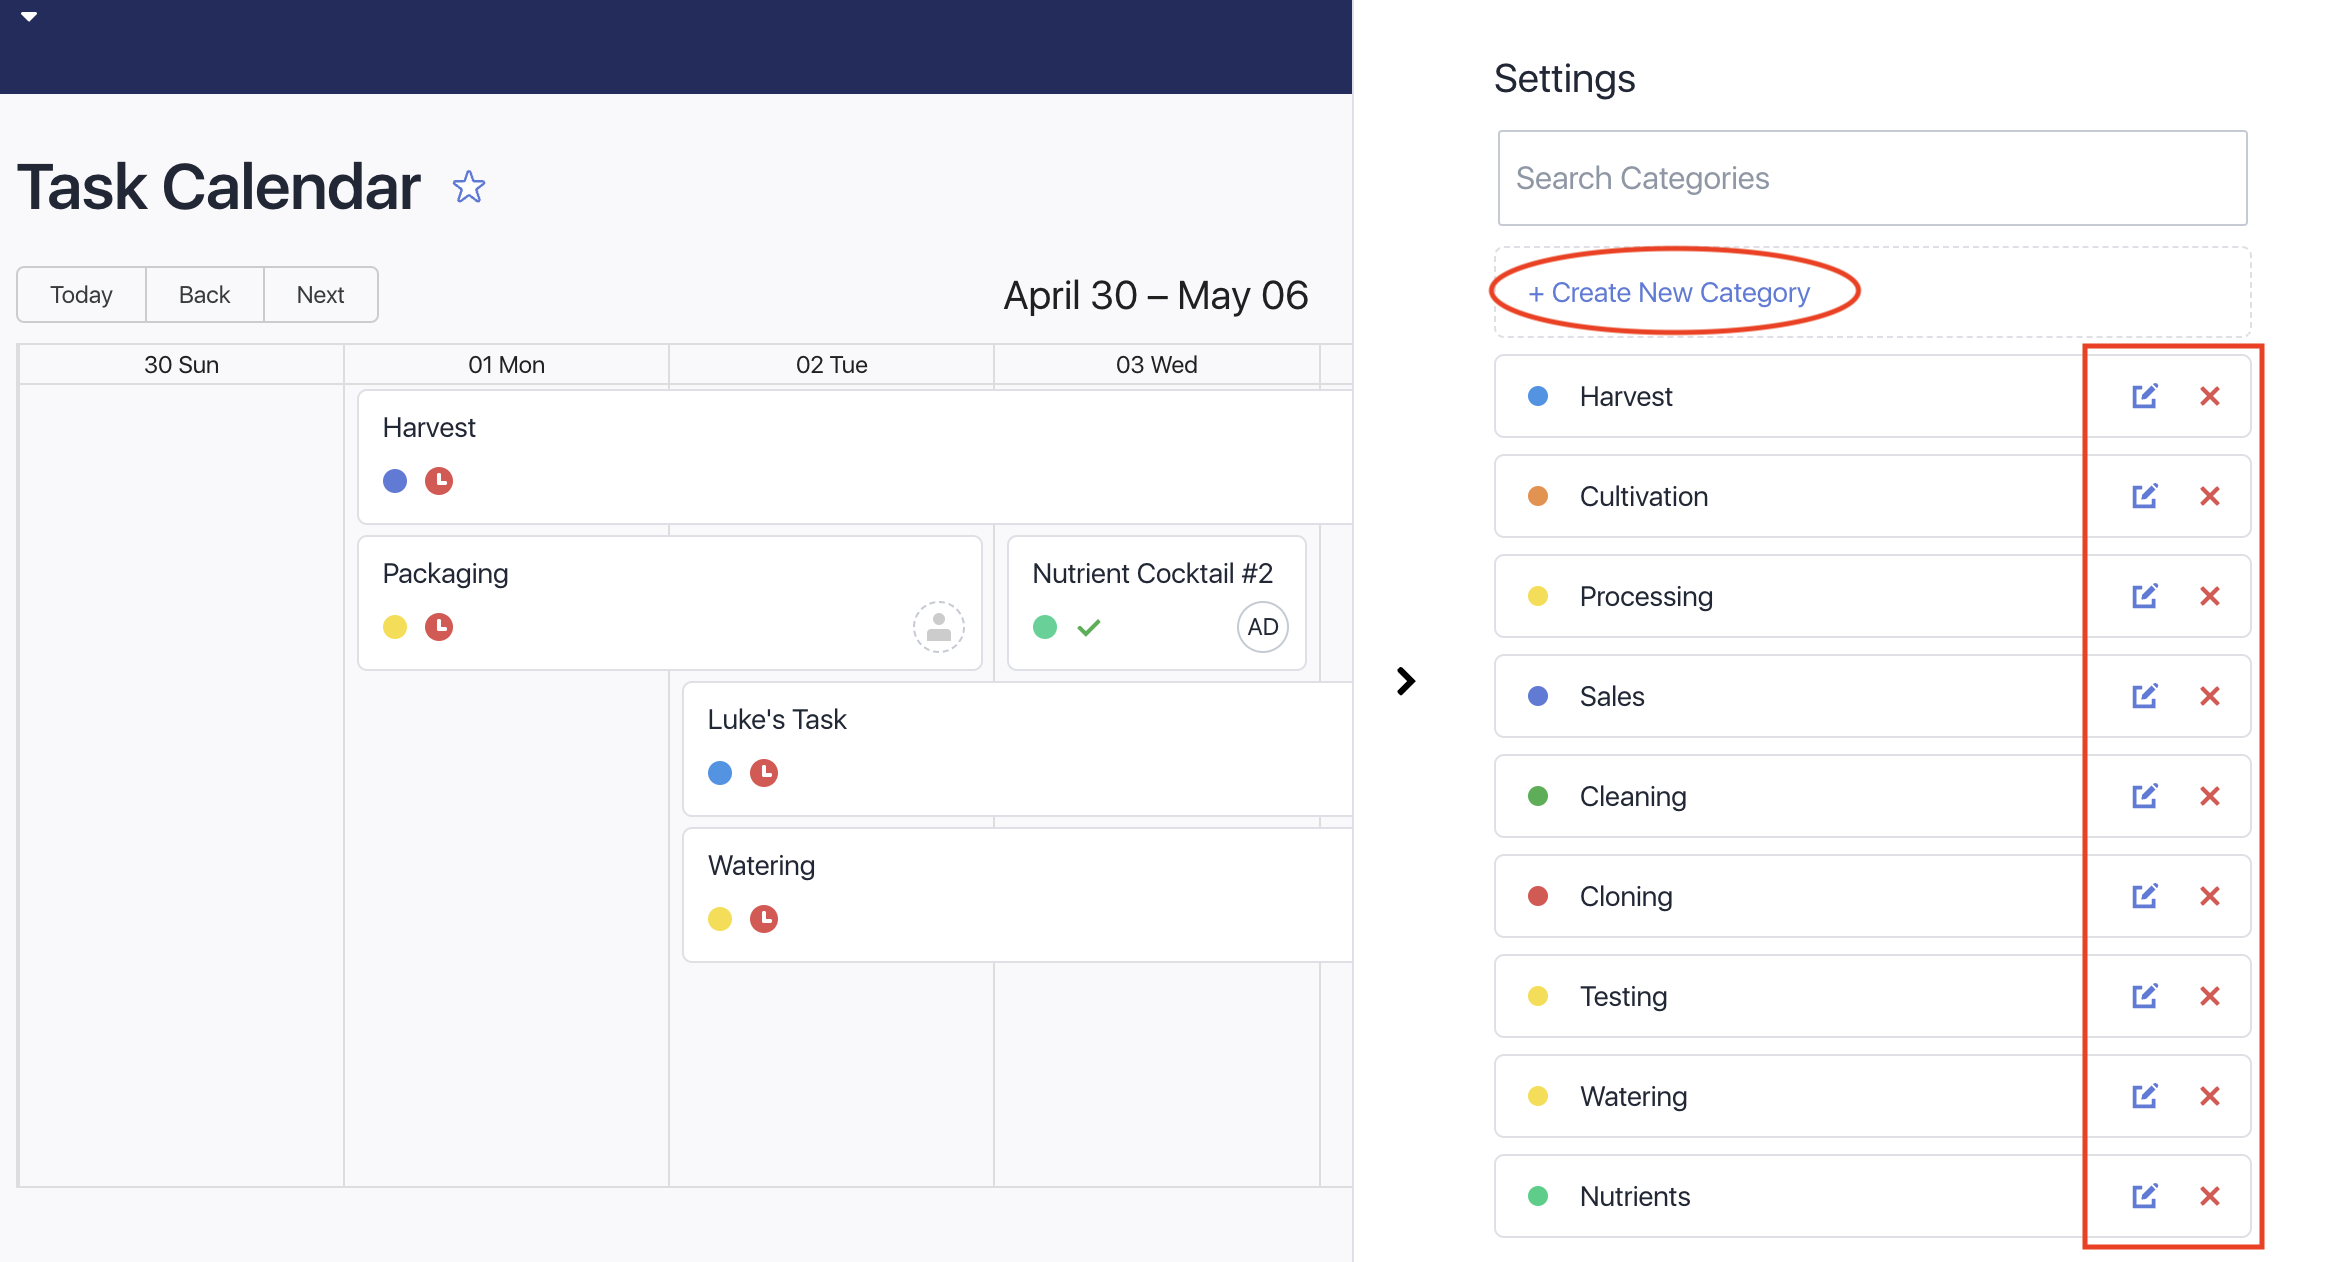The width and height of the screenshot is (2346, 1262).
Task: Delete the Nutrients category
Action: point(2210,1196)
